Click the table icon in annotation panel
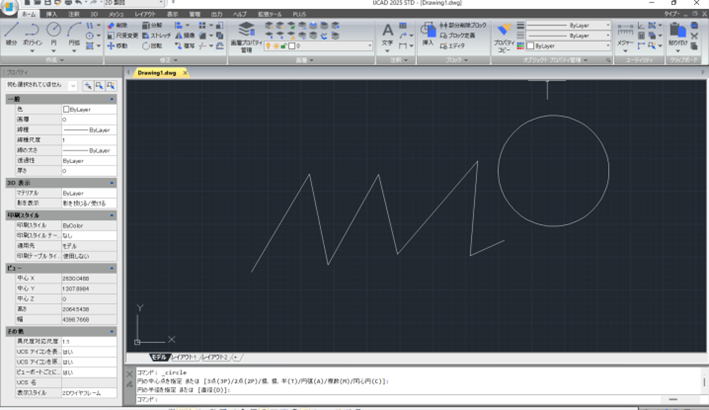The width and height of the screenshot is (709, 410). click(403, 25)
